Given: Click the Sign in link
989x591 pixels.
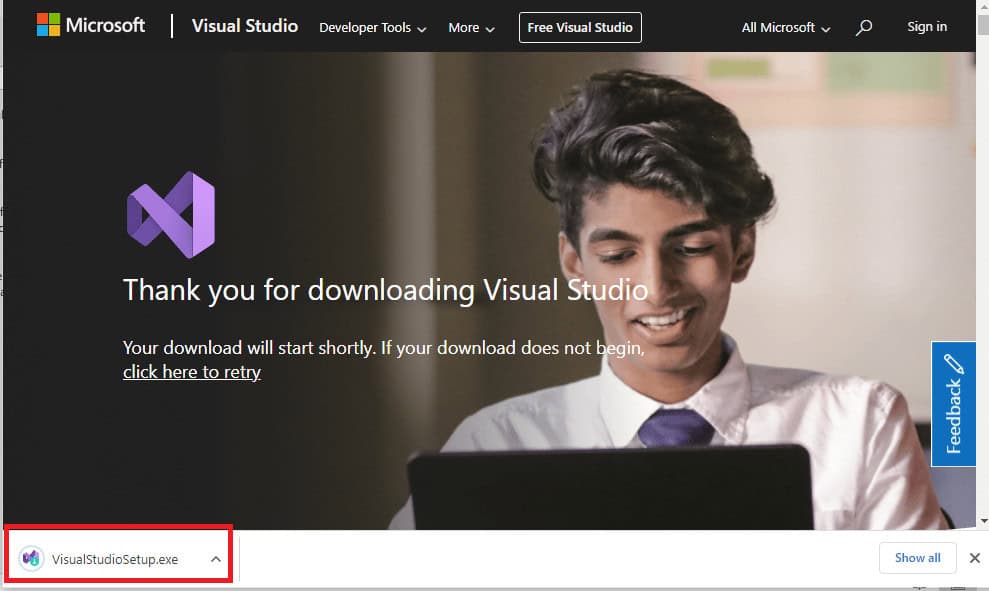Looking at the screenshot, I should click(x=927, y=26).
